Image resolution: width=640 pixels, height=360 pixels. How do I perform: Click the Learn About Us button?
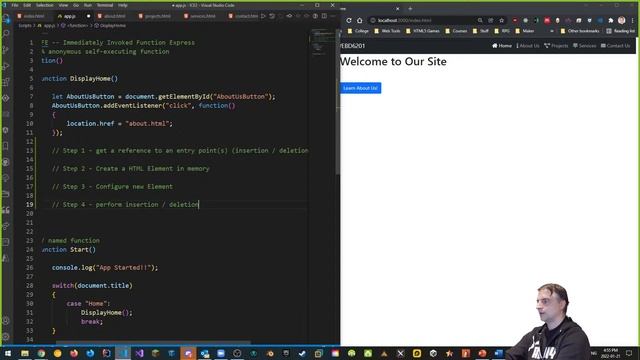click(x=360, y=88)
